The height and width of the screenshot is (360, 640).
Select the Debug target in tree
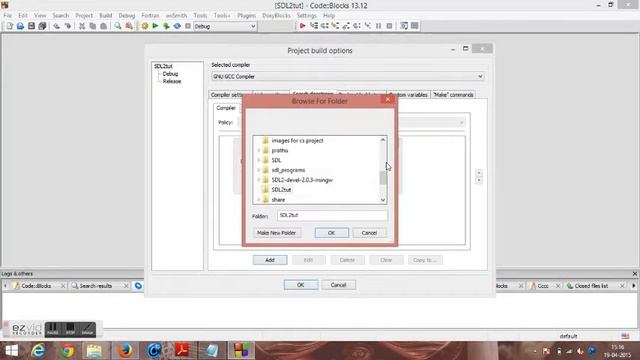click(x=170, y=74)
